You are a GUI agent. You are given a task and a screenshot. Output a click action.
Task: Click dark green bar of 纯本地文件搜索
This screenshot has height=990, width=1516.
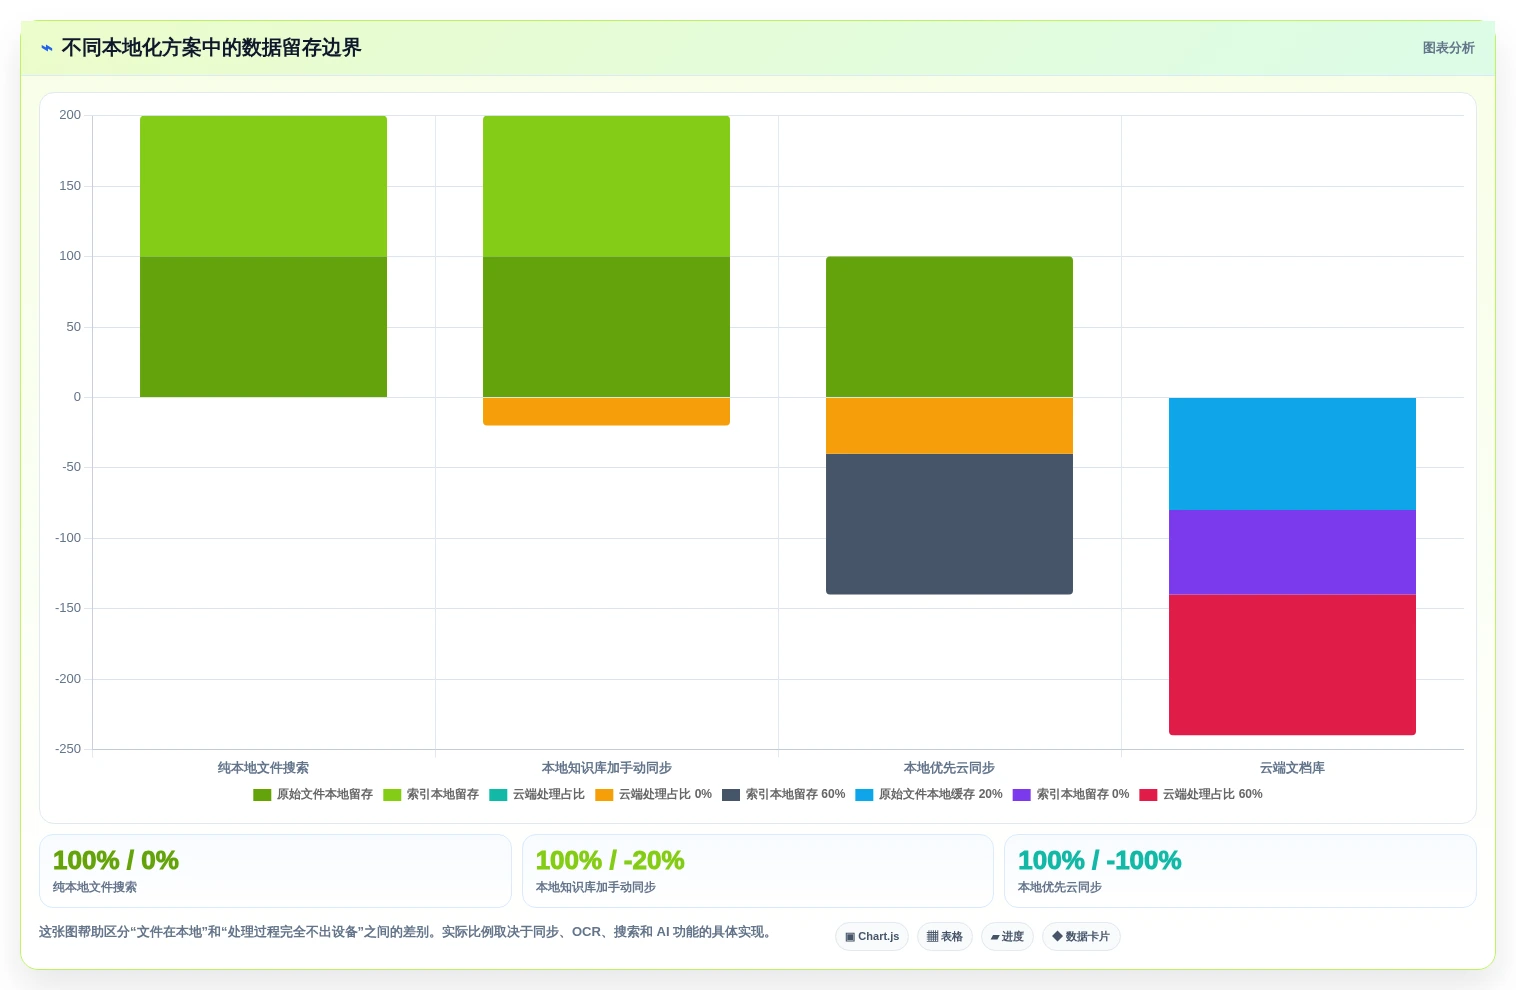pos(263,327)
